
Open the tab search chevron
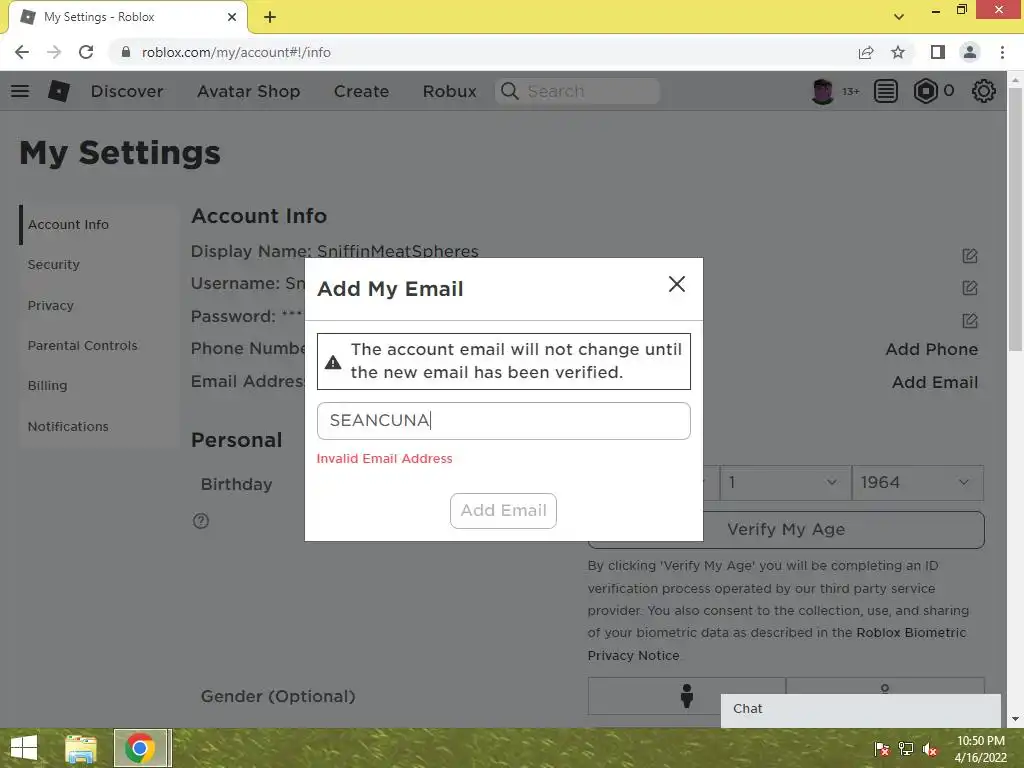click(899, 17)
